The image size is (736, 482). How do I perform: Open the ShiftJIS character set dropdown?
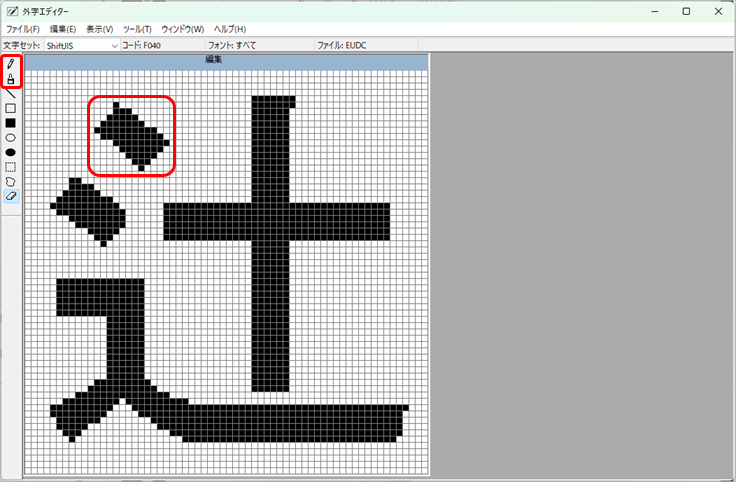83,45
